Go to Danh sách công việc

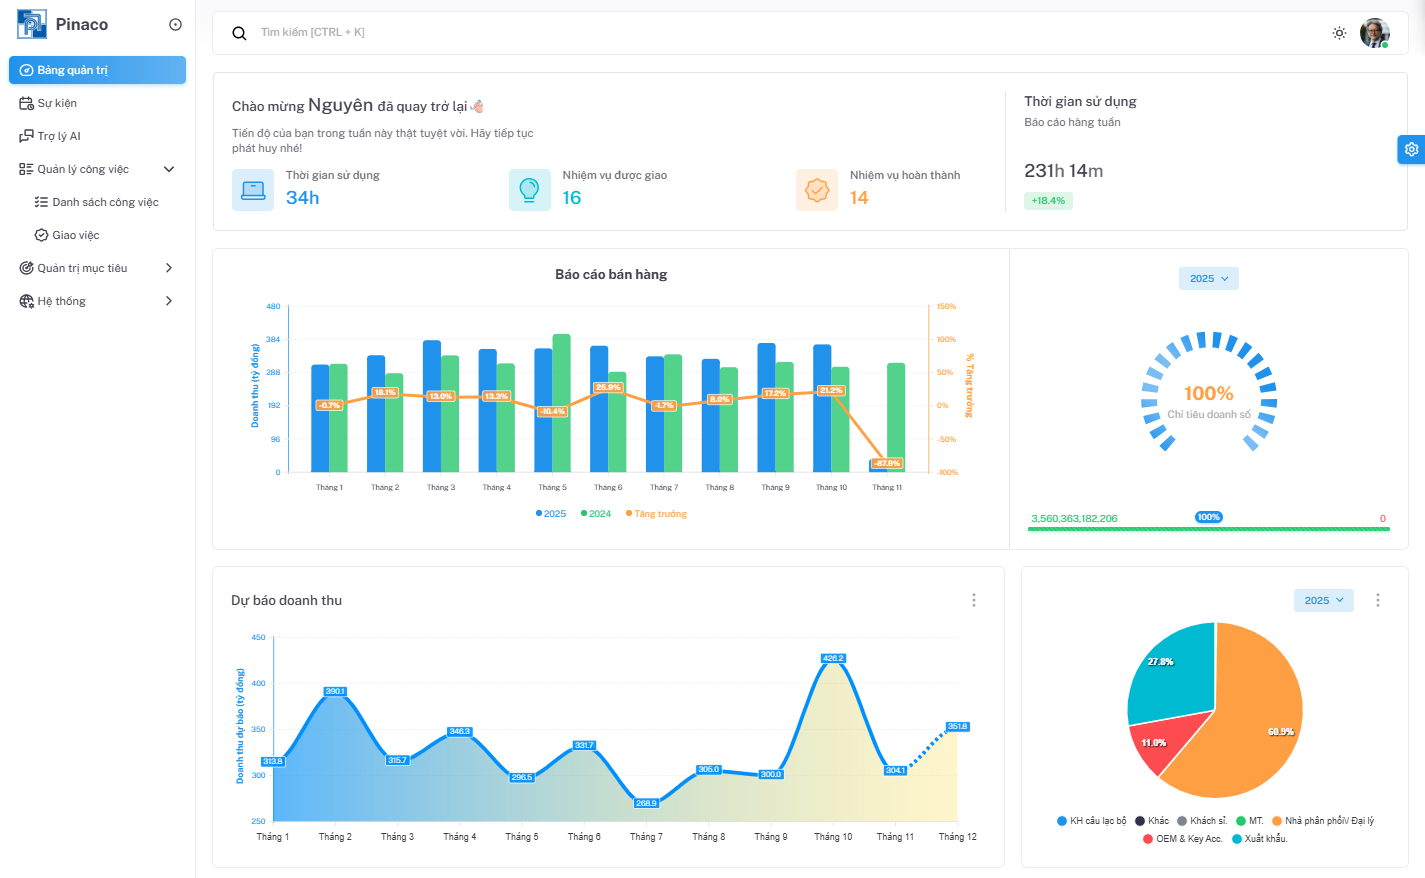click(x=105, y=202)
